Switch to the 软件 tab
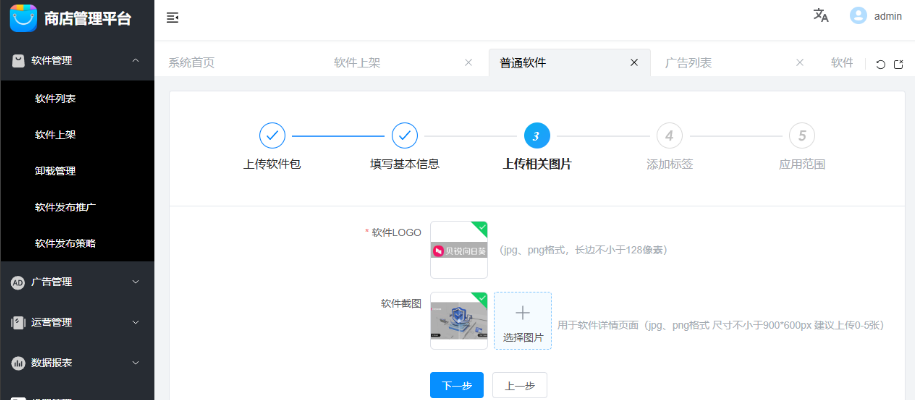The height and width of the screenshot is (400, 915). [x=842, y=62]
